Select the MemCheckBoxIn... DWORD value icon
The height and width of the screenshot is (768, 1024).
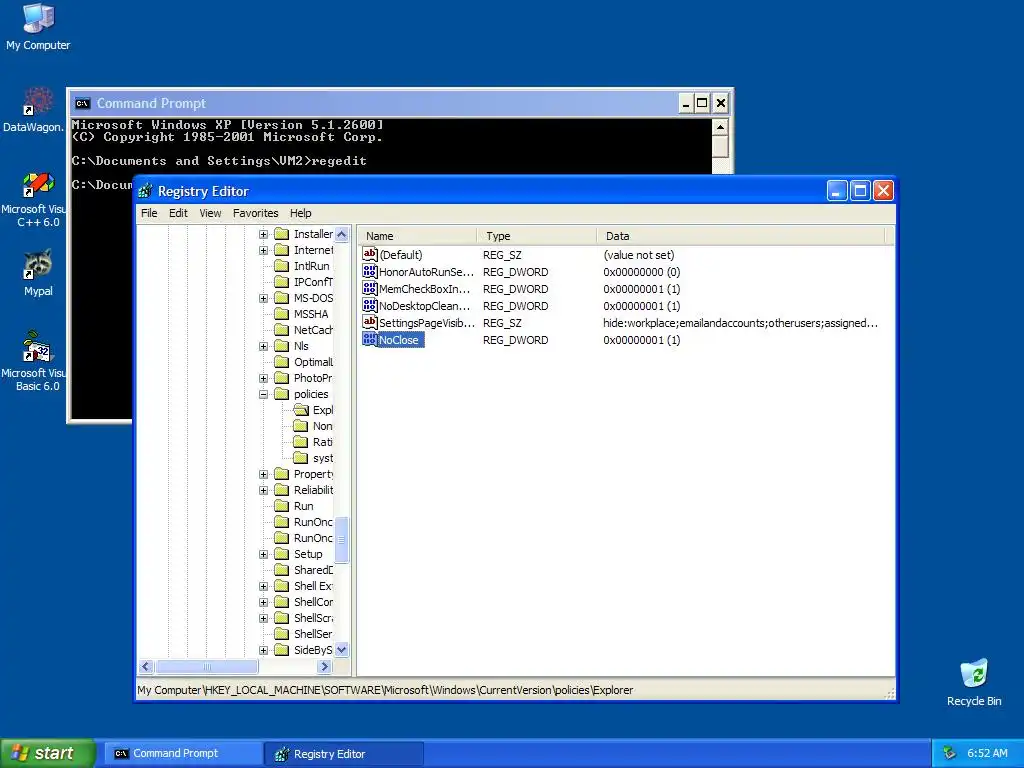pos(370,288)
